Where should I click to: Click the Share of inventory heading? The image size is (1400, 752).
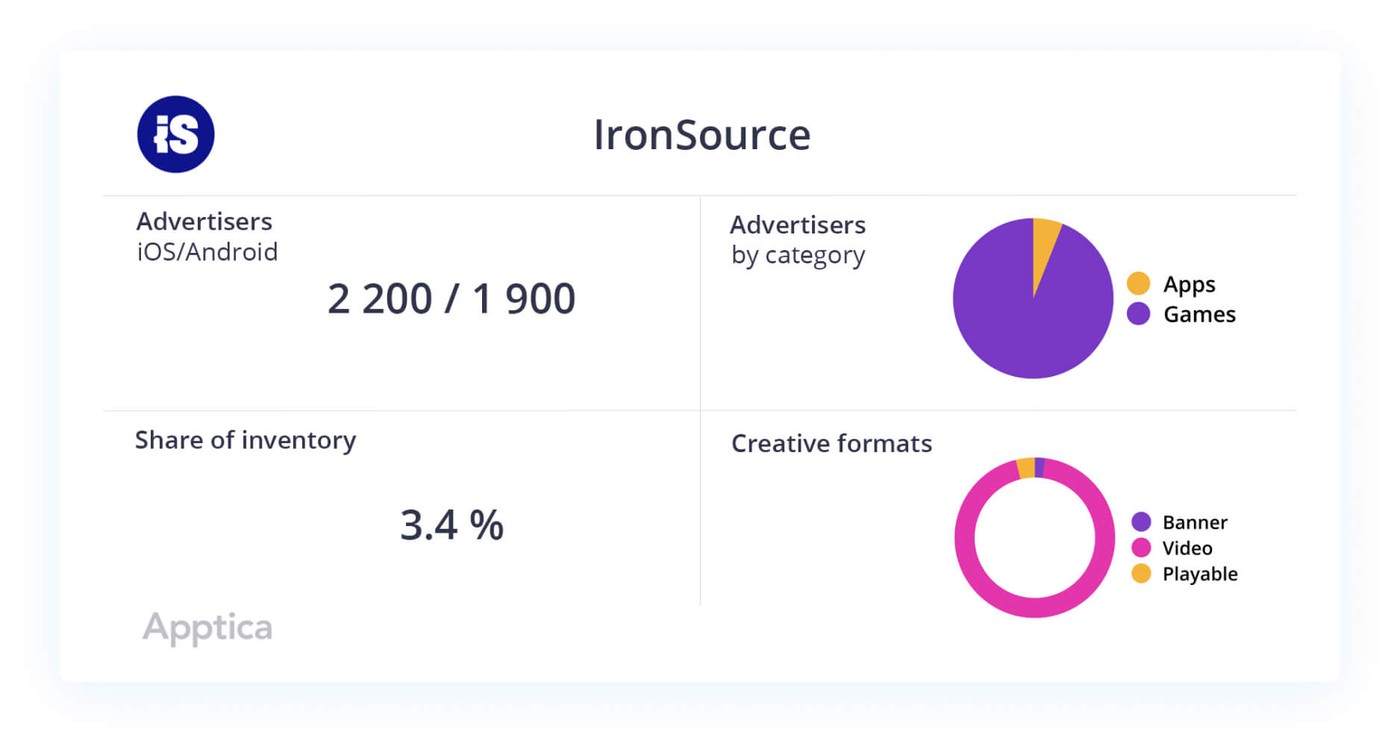(245, 440)
